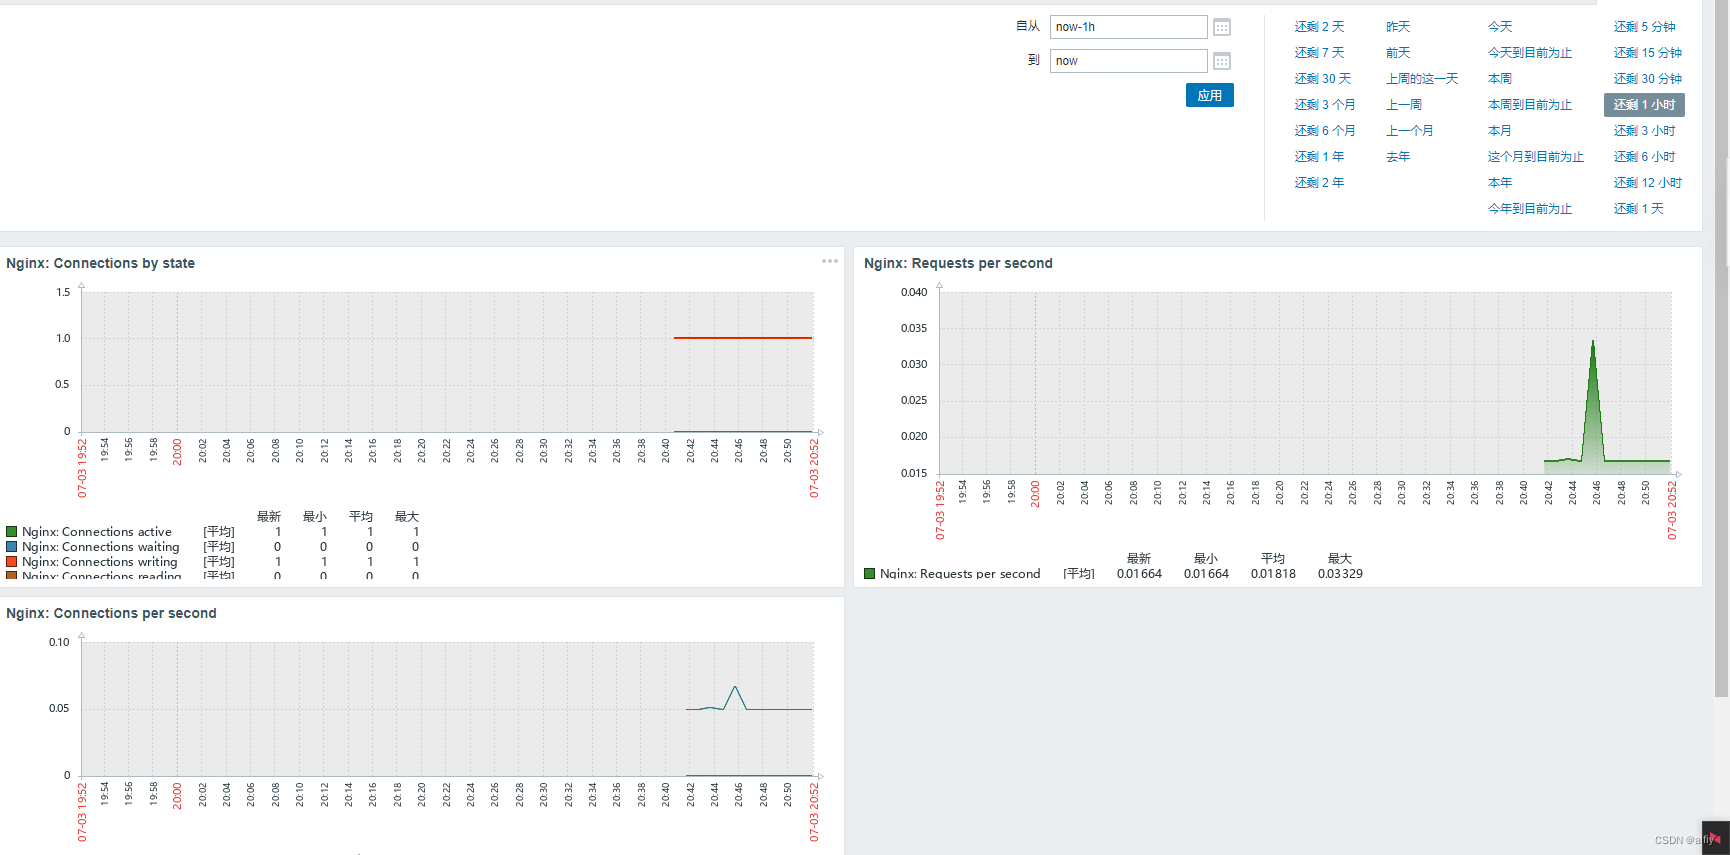Click the red arrow icon at bottom-right corner
1730x855 pixels.
point(1715,838)
